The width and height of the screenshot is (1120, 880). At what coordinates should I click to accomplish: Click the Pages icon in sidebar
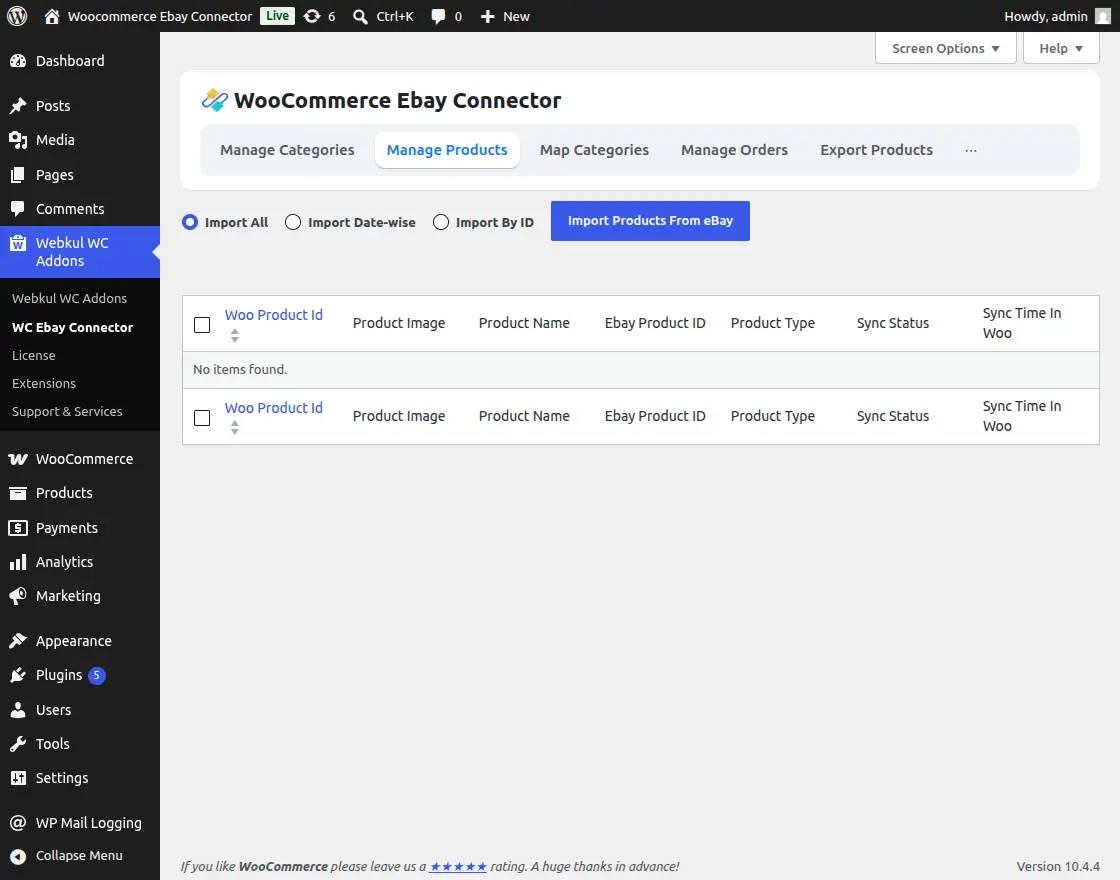18,175
